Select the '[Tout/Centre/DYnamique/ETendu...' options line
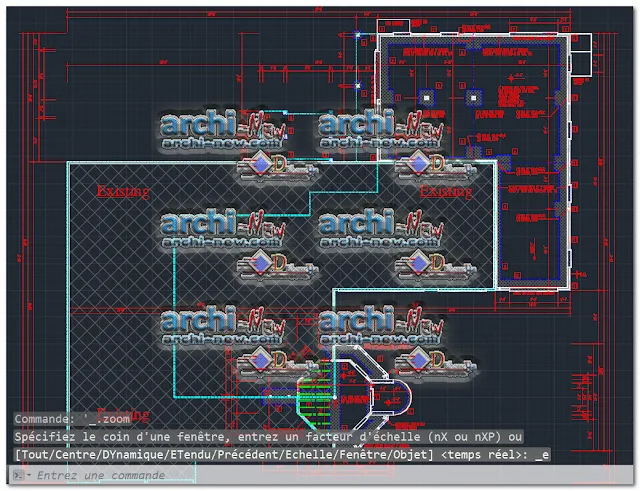The image size is (640, 491). pyautogui.click(x=282, y=455)
